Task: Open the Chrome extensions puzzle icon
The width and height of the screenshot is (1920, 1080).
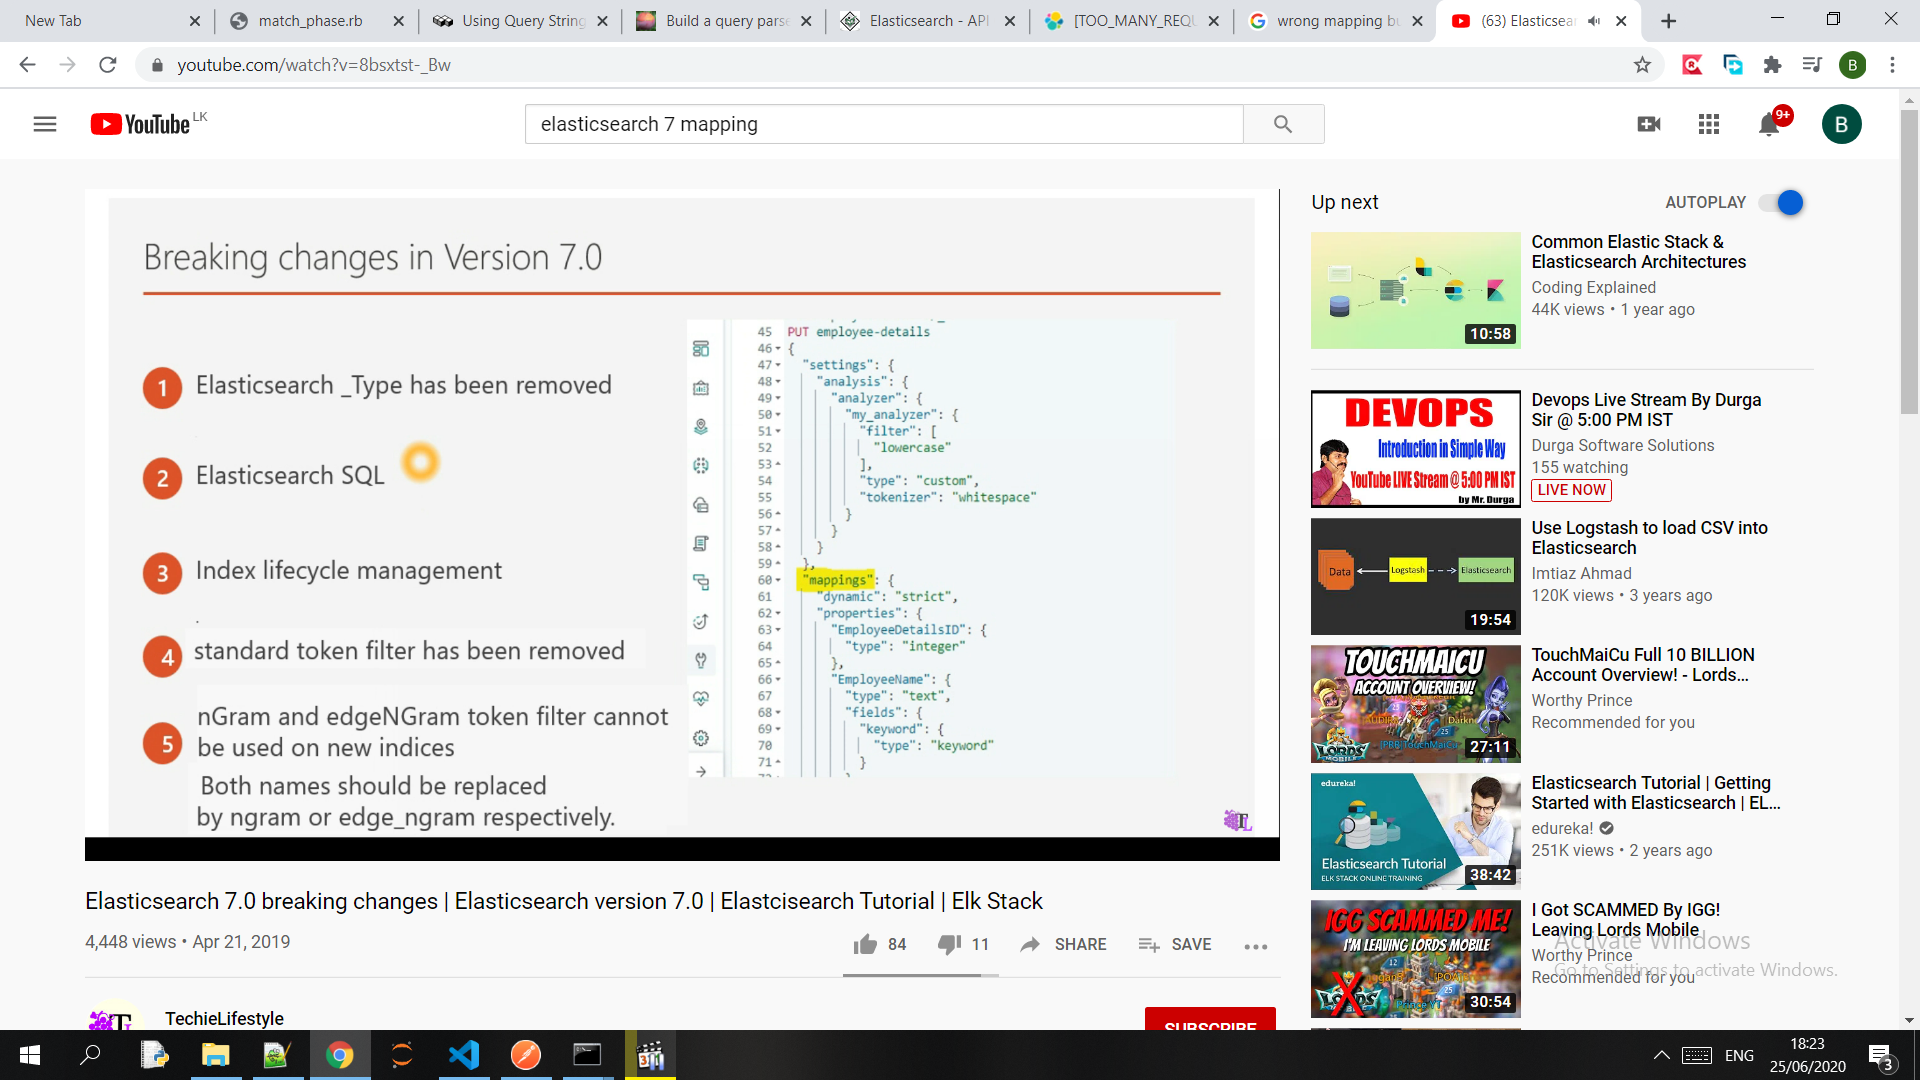Action: (x=1772, y=65)
